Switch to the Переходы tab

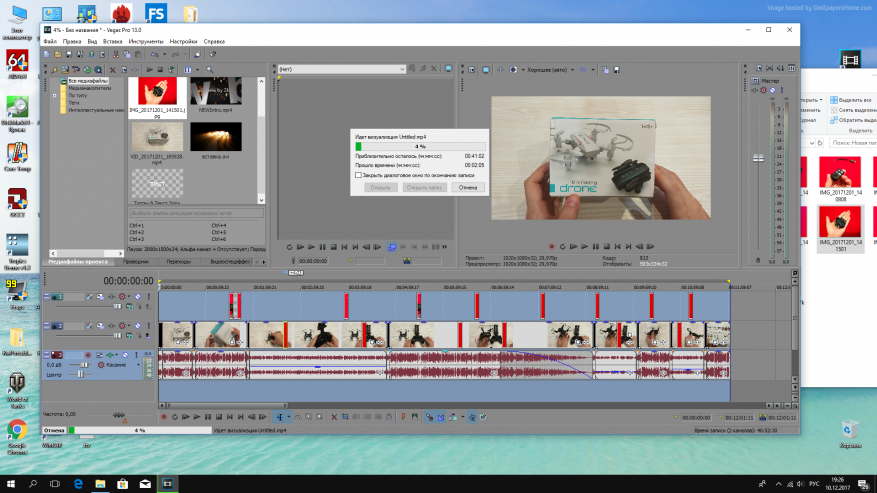[177, 262]
